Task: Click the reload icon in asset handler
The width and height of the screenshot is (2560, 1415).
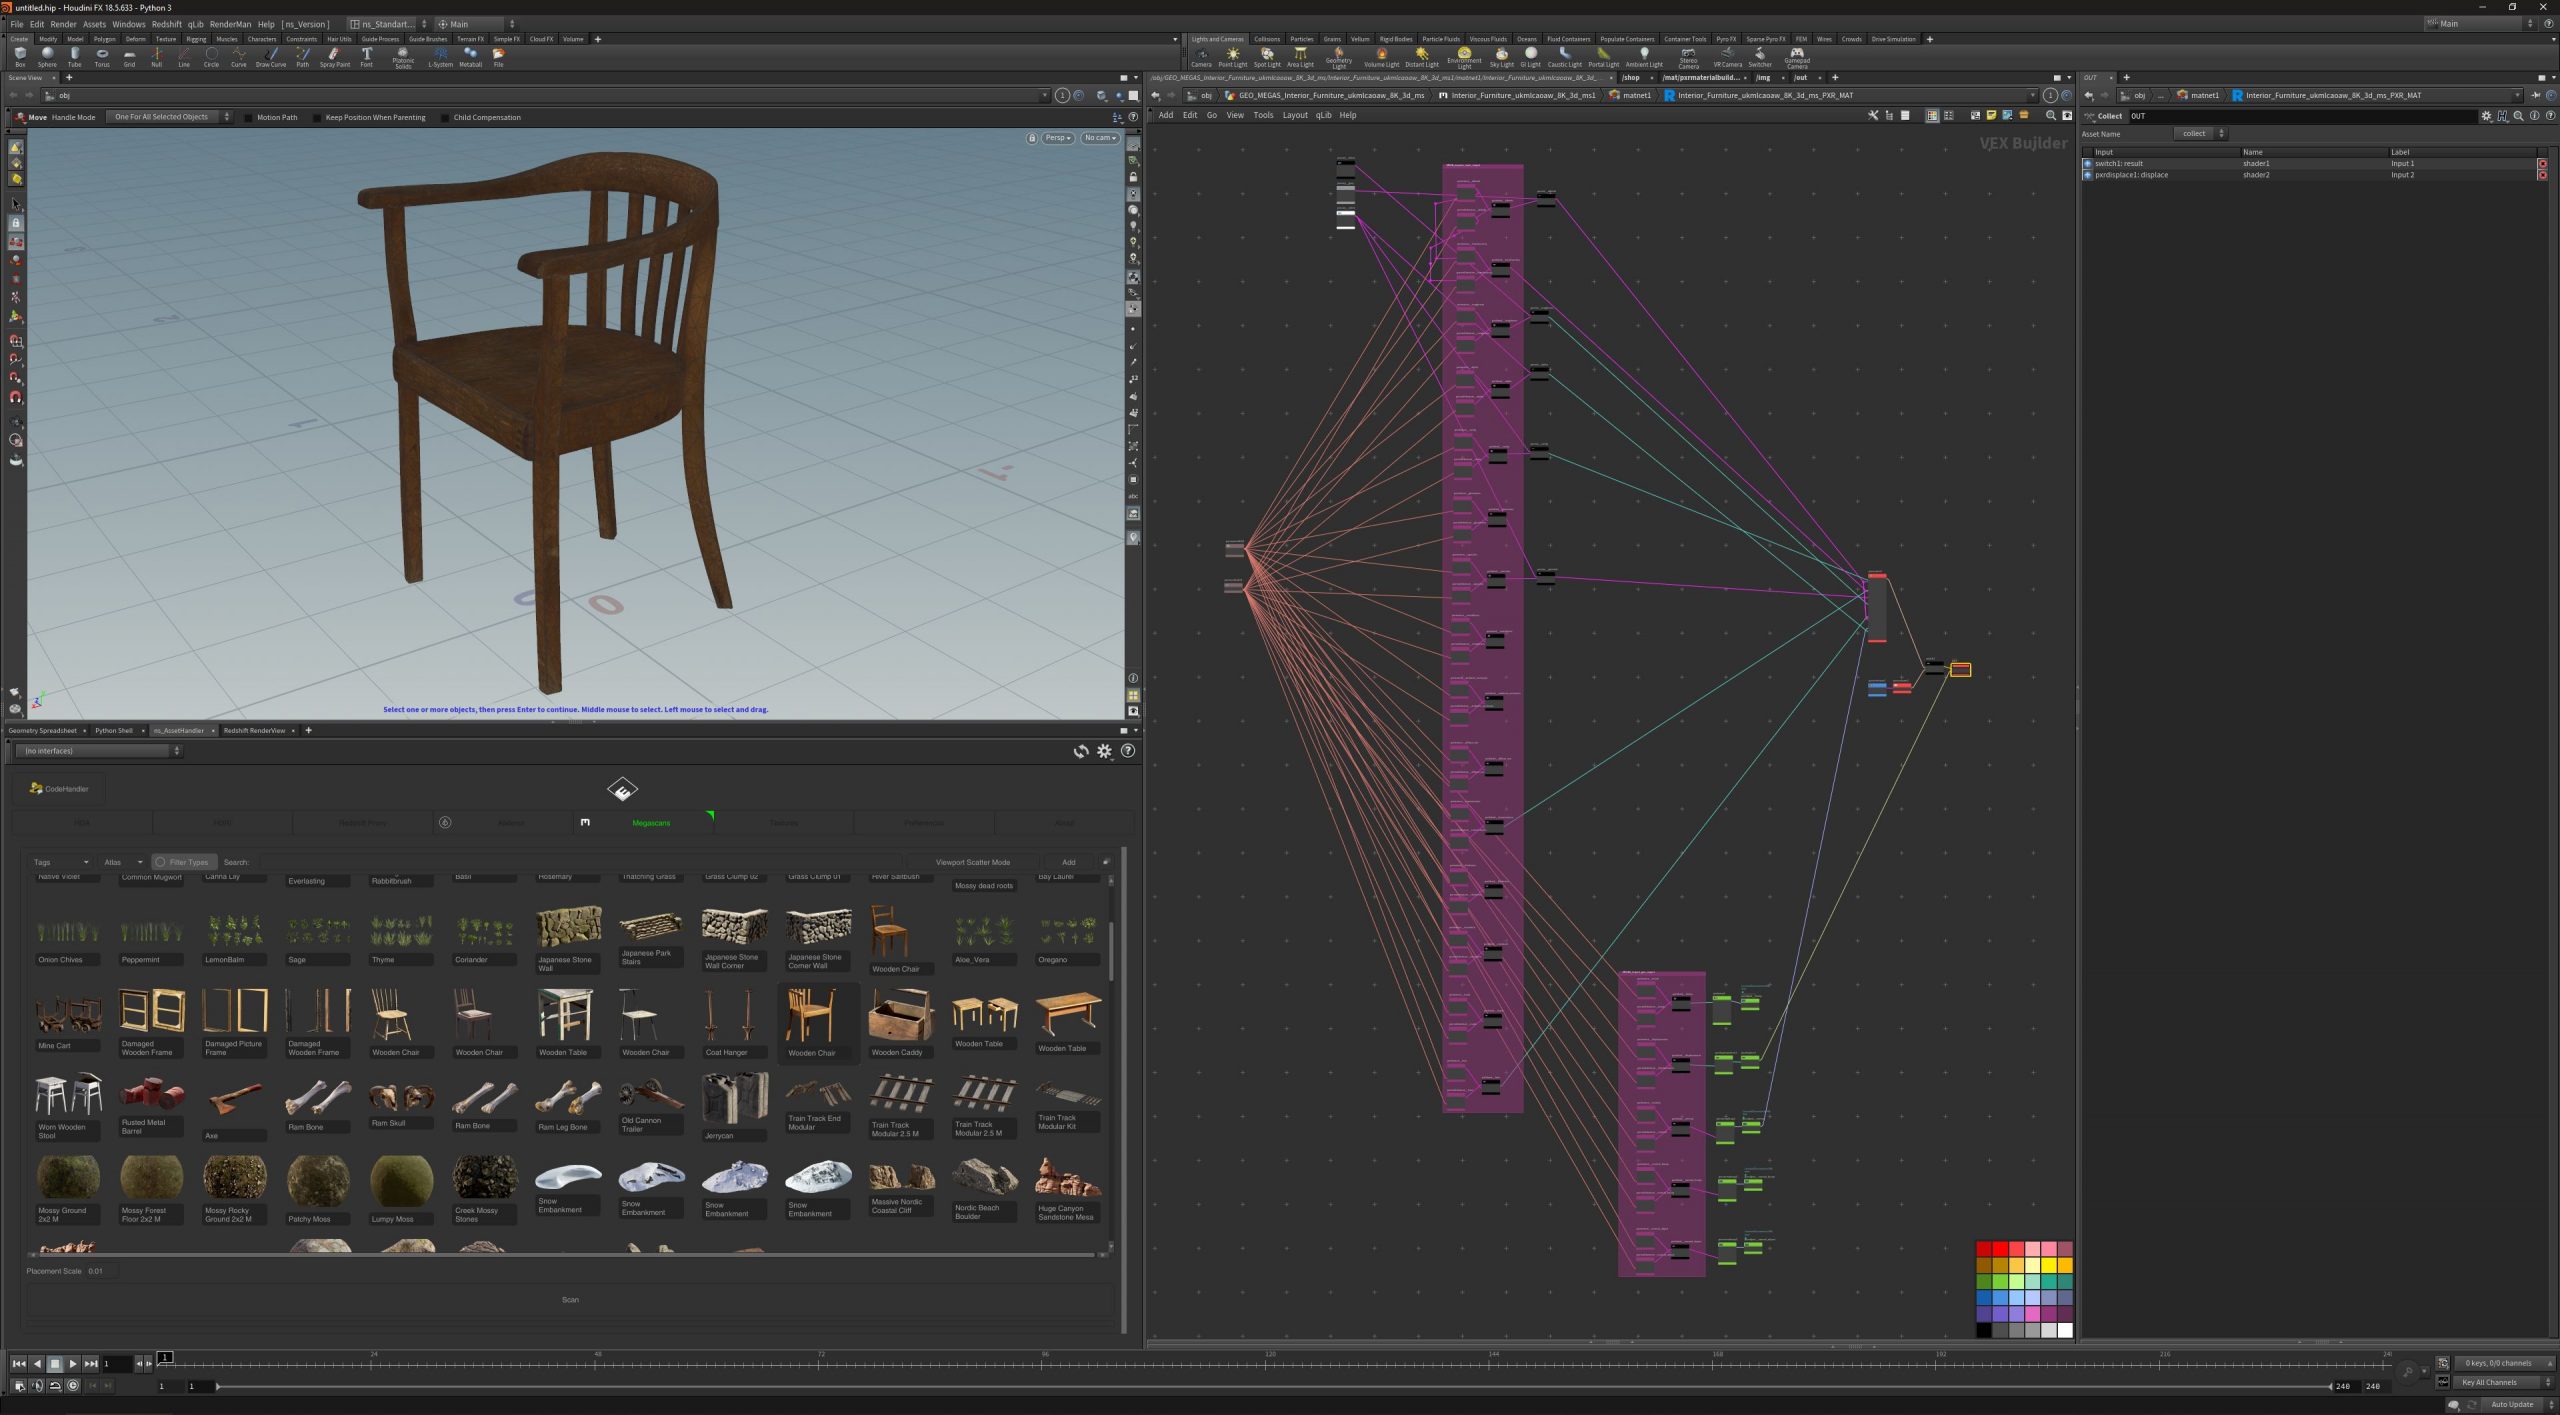Action: (1081, 751)
